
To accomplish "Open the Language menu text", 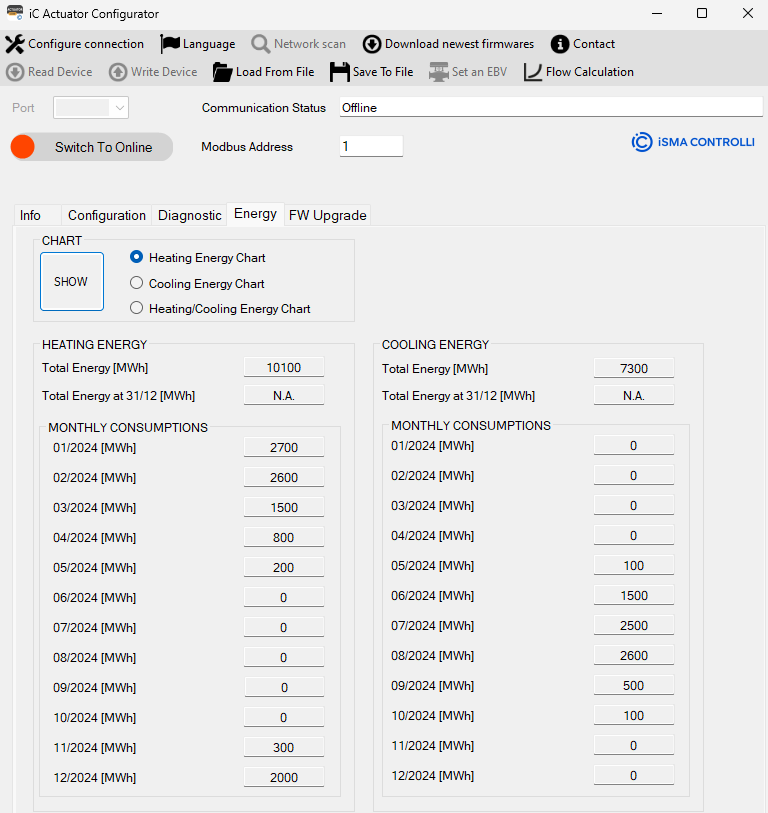I will point(209,45).
